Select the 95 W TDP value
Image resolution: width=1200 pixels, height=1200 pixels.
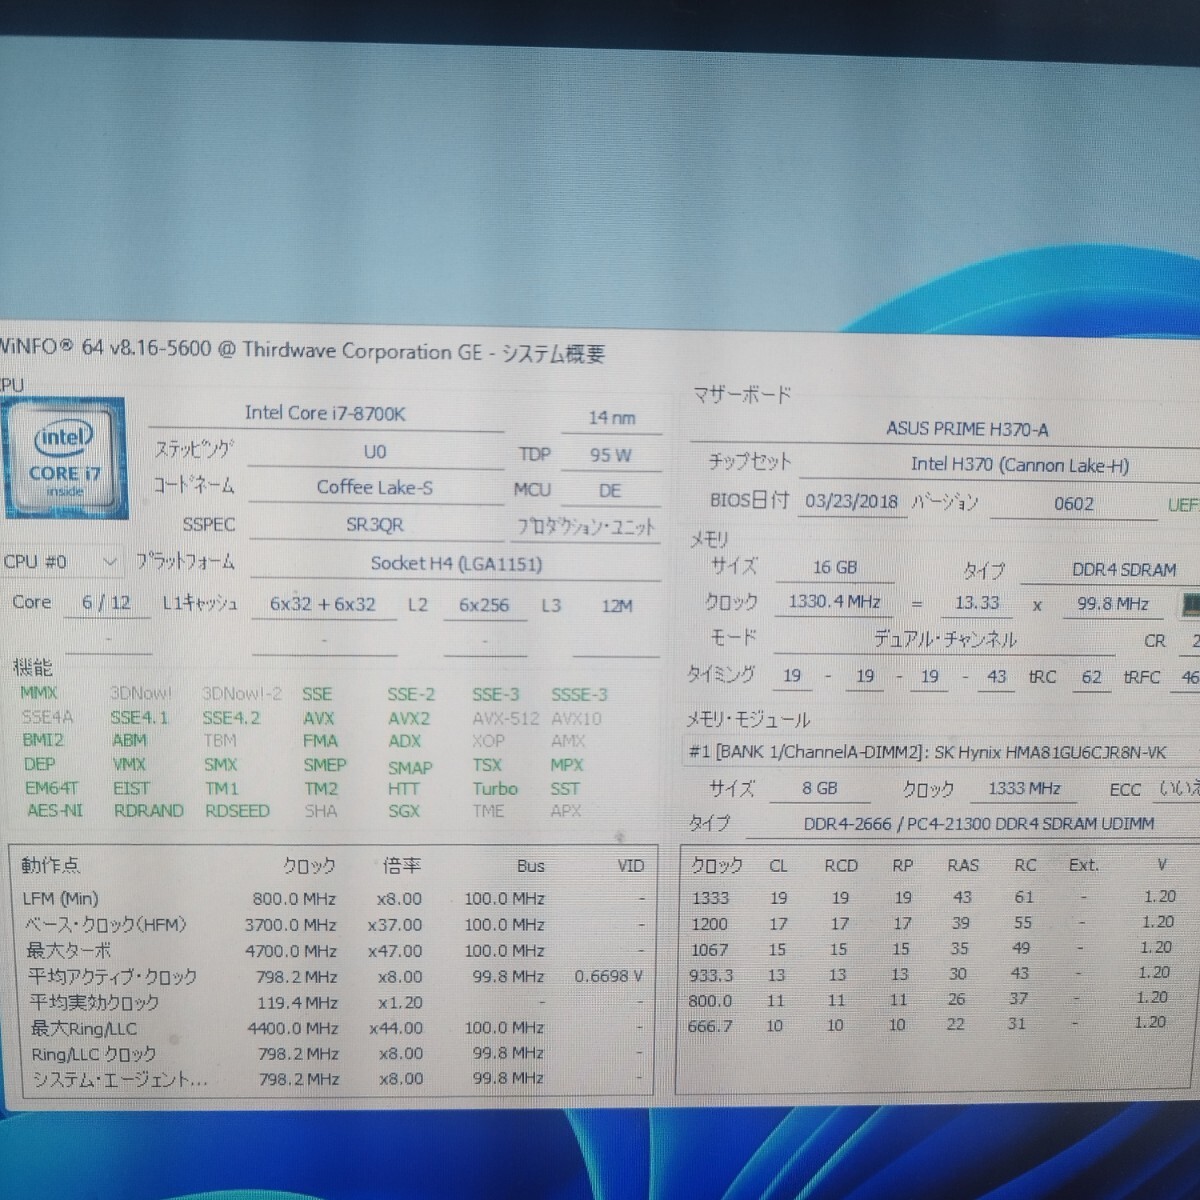610,455
